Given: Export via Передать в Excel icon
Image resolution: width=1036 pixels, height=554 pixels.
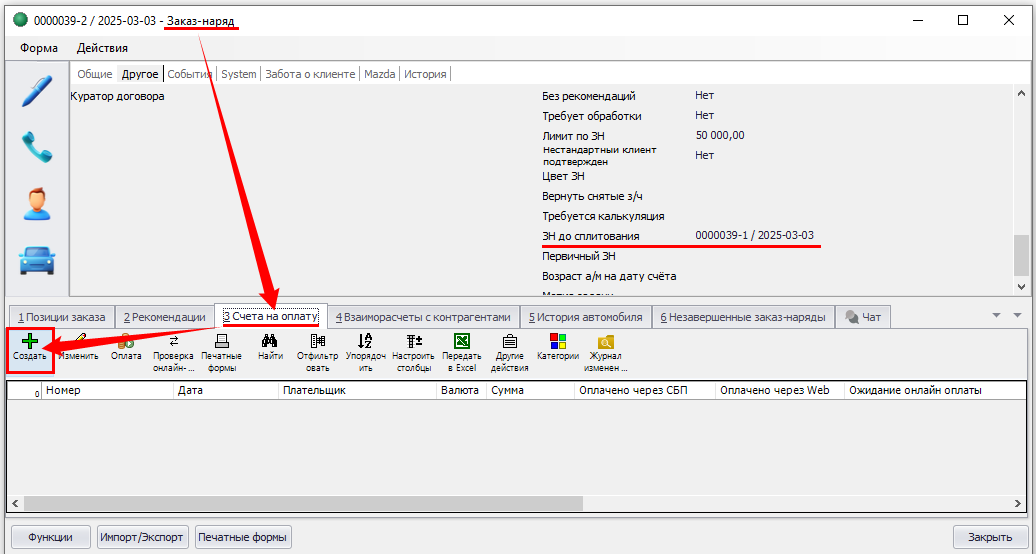Looking at the screenshot, I should [461, 342].
